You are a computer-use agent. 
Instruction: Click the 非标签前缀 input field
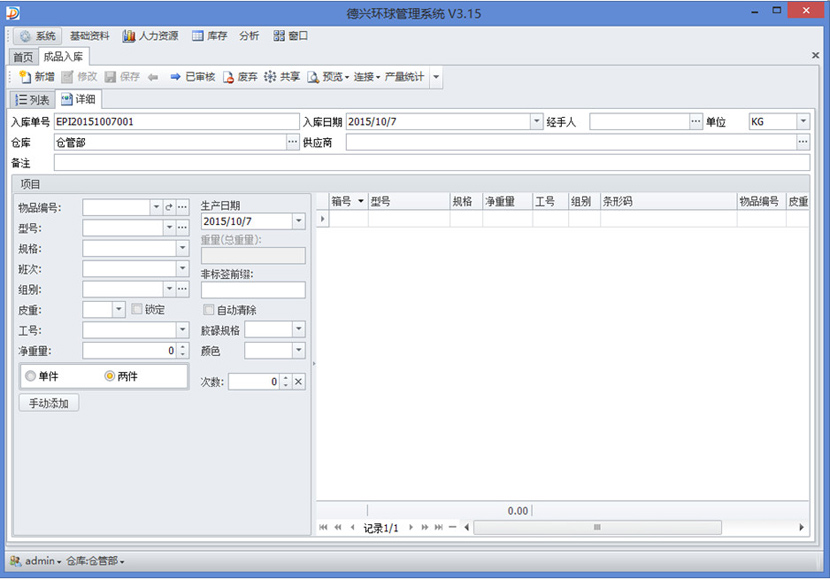point(253,290)
